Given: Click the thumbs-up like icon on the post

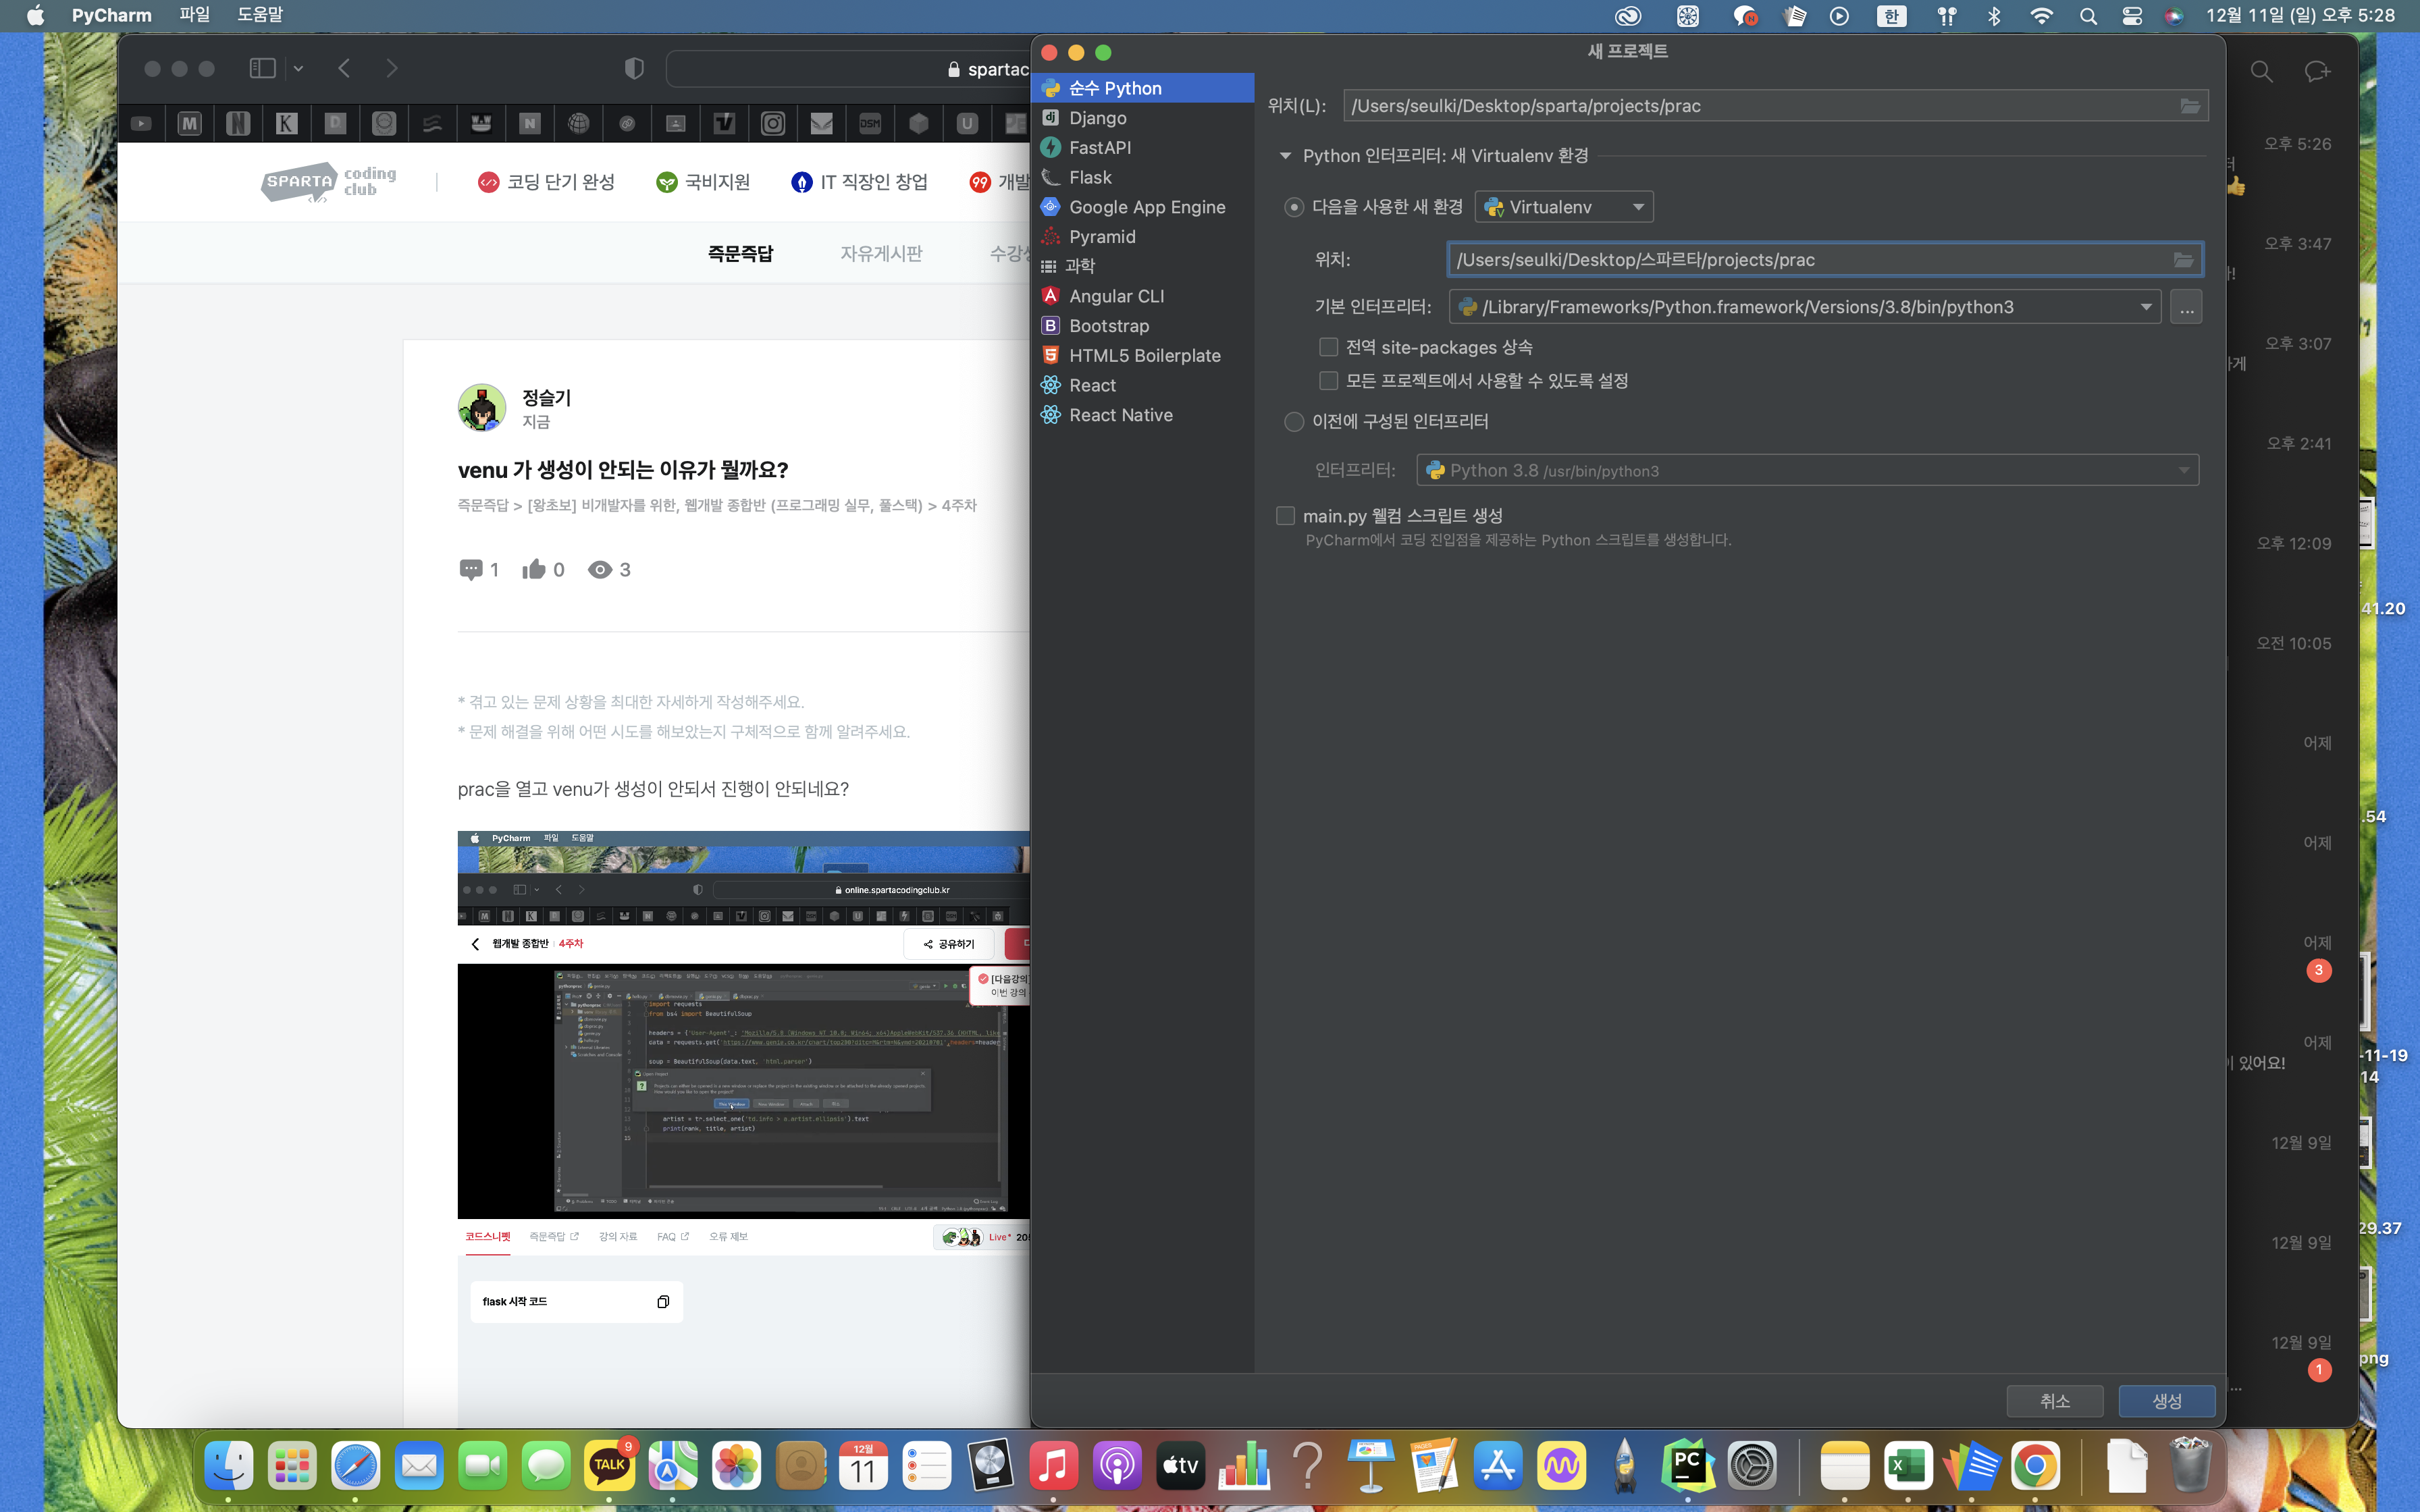Looking at the screenshot, I should pos(534,569).
